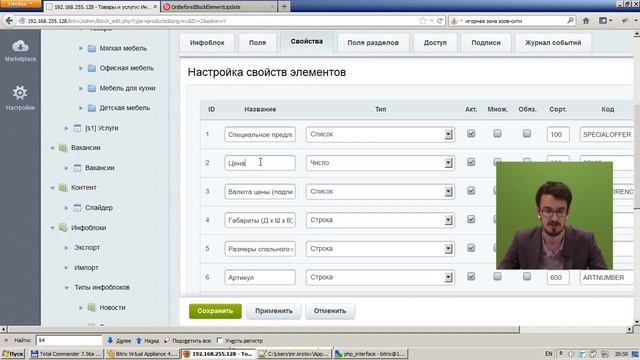
Task: Open Новости in the infoblock types tree
Action: (x=112, y=307)
